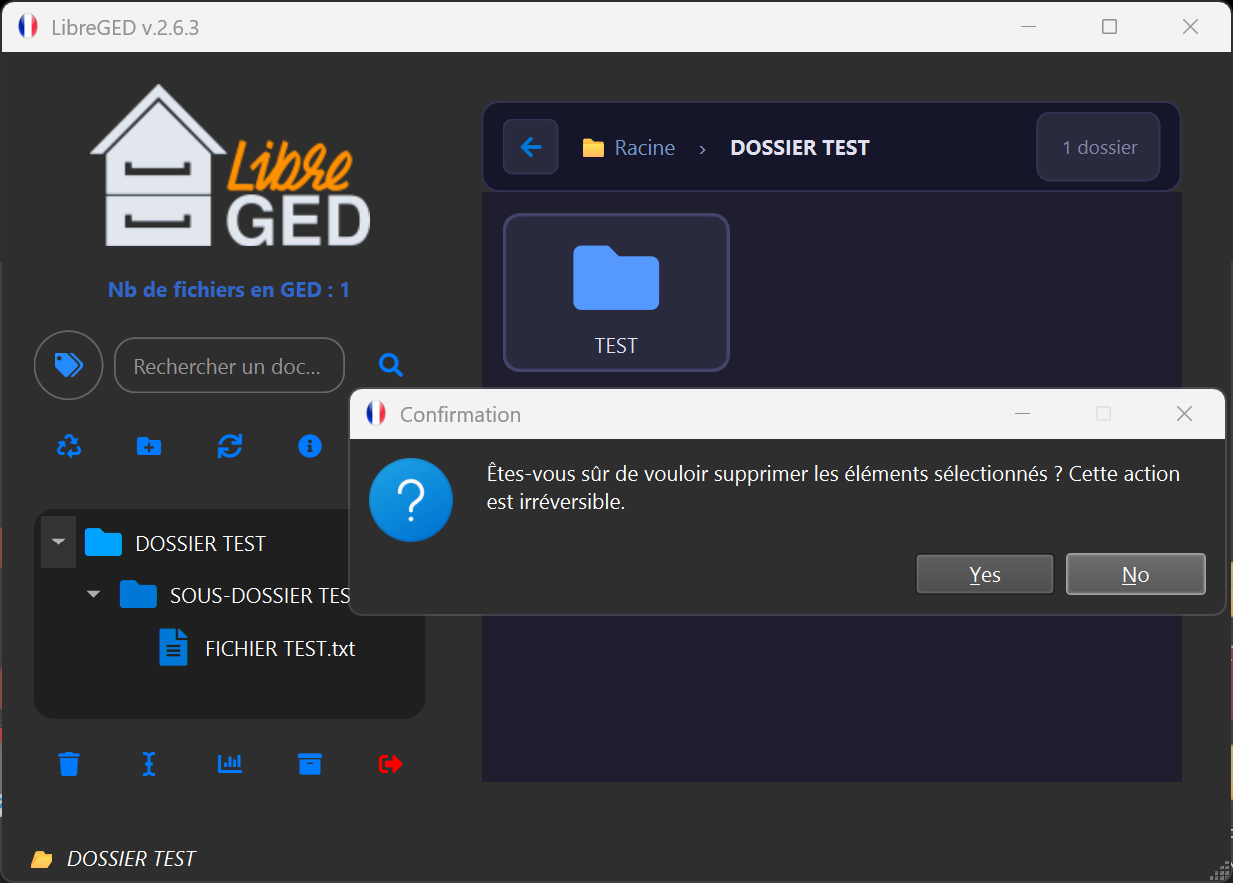The image size is (1233, 883).
Task: Click the search document input field
Action: [229, 366]
